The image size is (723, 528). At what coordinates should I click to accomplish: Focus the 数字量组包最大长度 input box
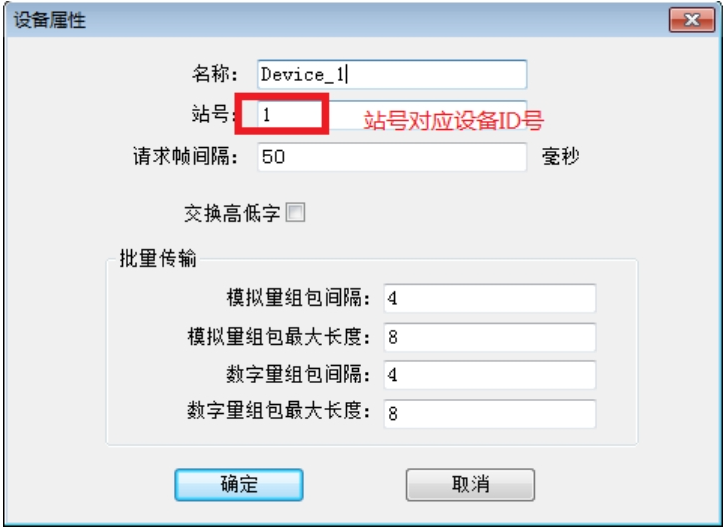coord(490,414)
